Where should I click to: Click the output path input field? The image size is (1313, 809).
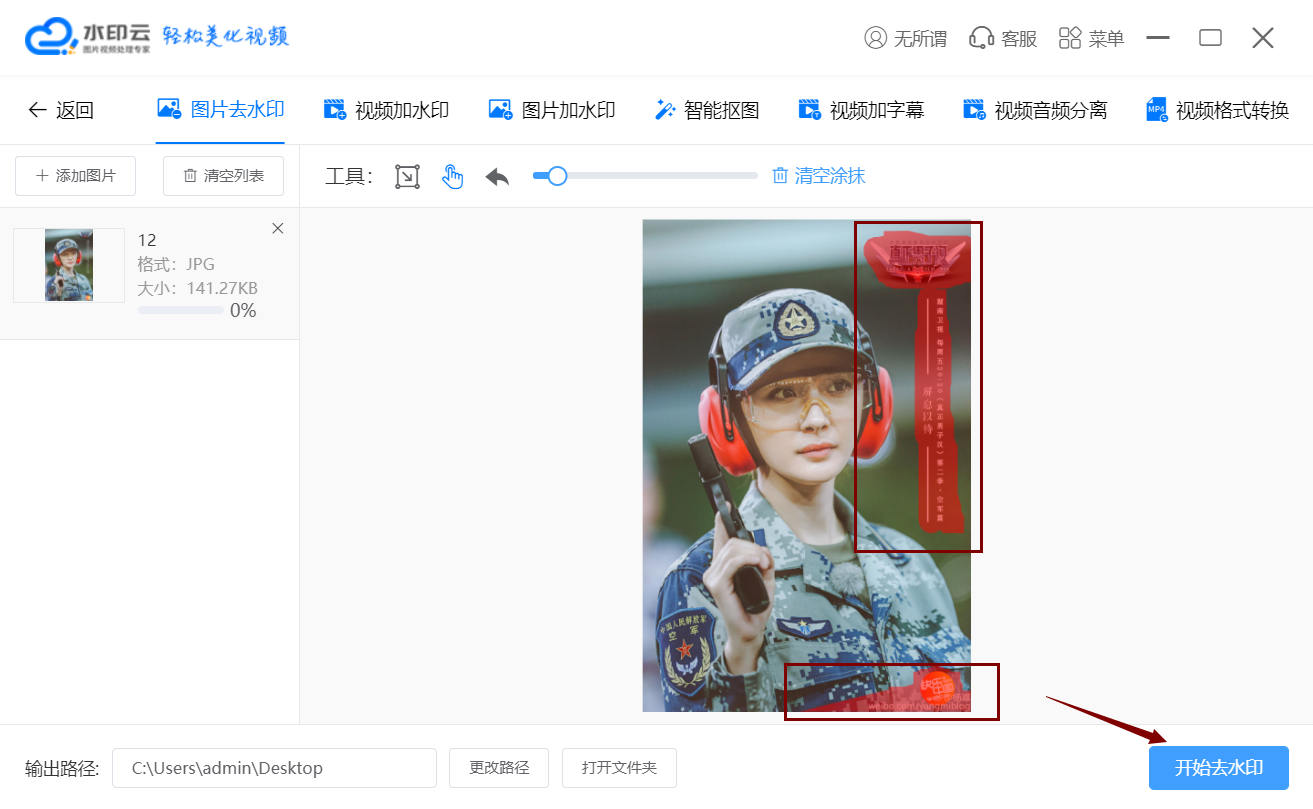point(274,768)
